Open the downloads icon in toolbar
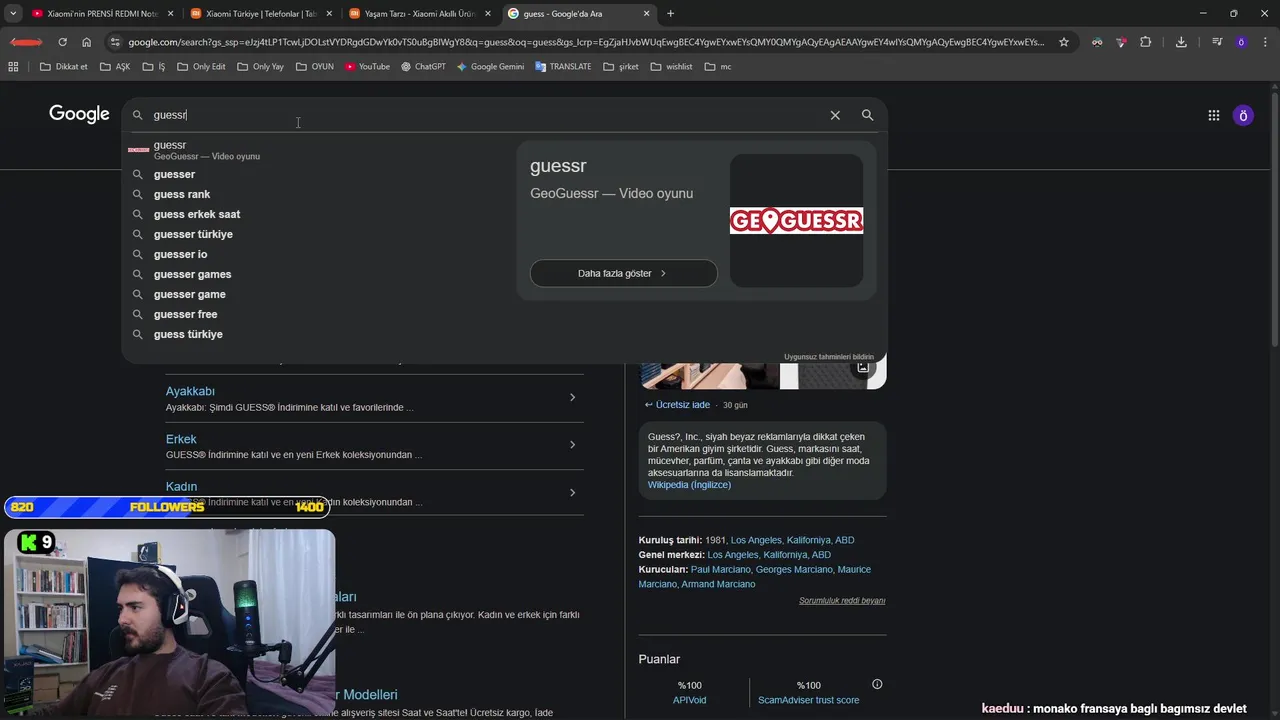The image size is (1280, 720). [x=1181, y=42]
